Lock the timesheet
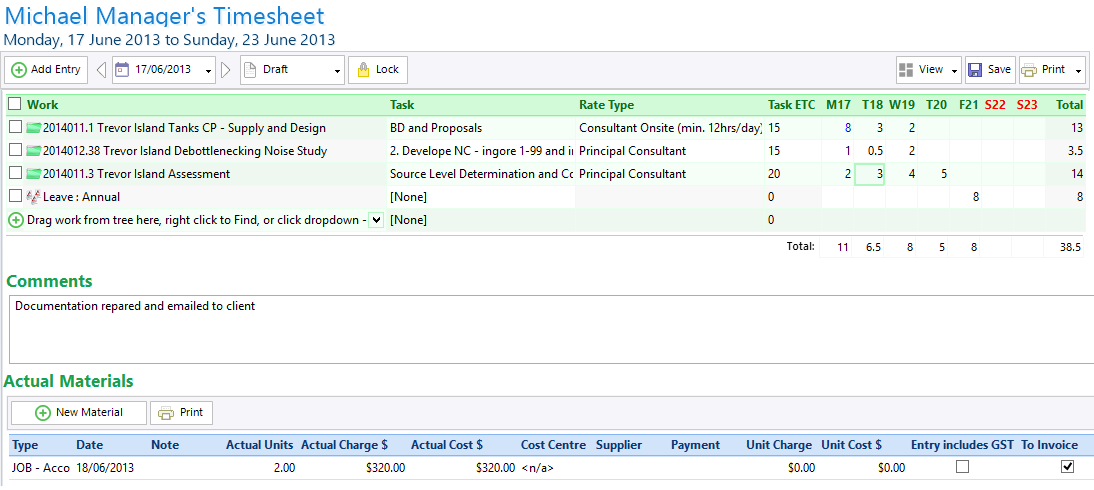Viewport: 1094px width, 490px height. point(377,70)
